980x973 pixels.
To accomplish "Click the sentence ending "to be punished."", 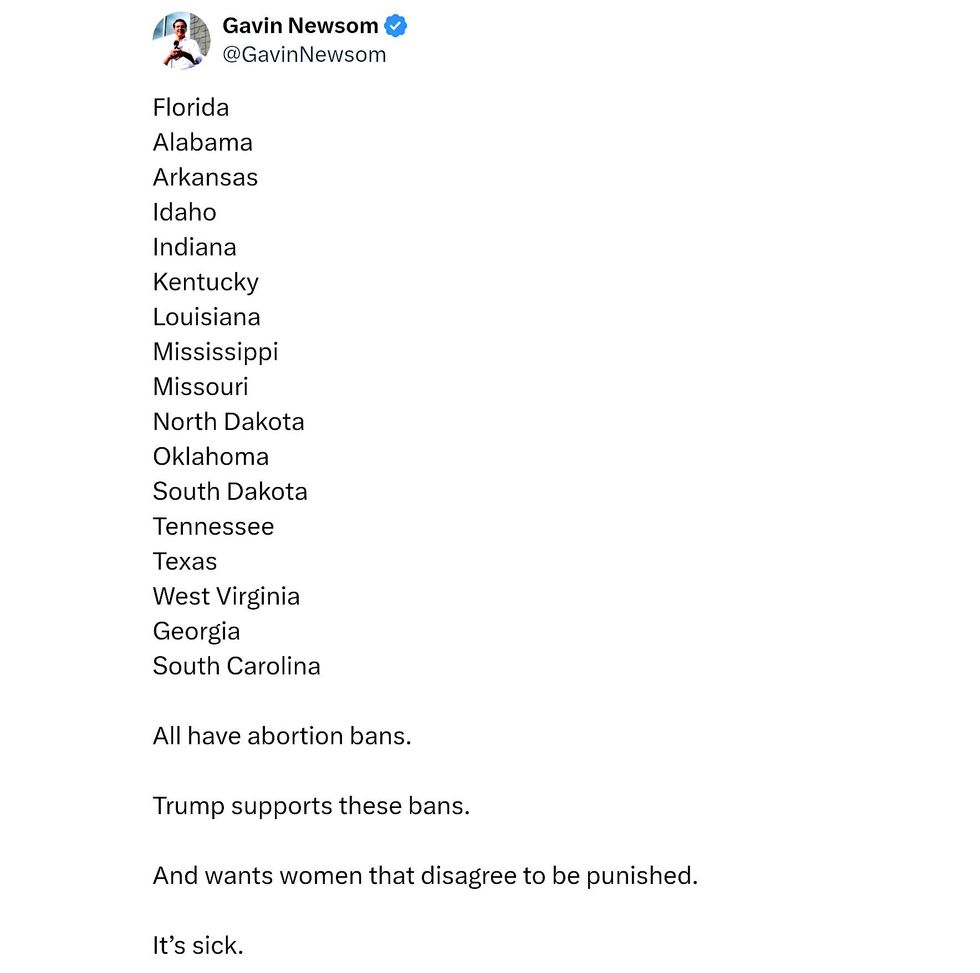I will coord(425,875).
